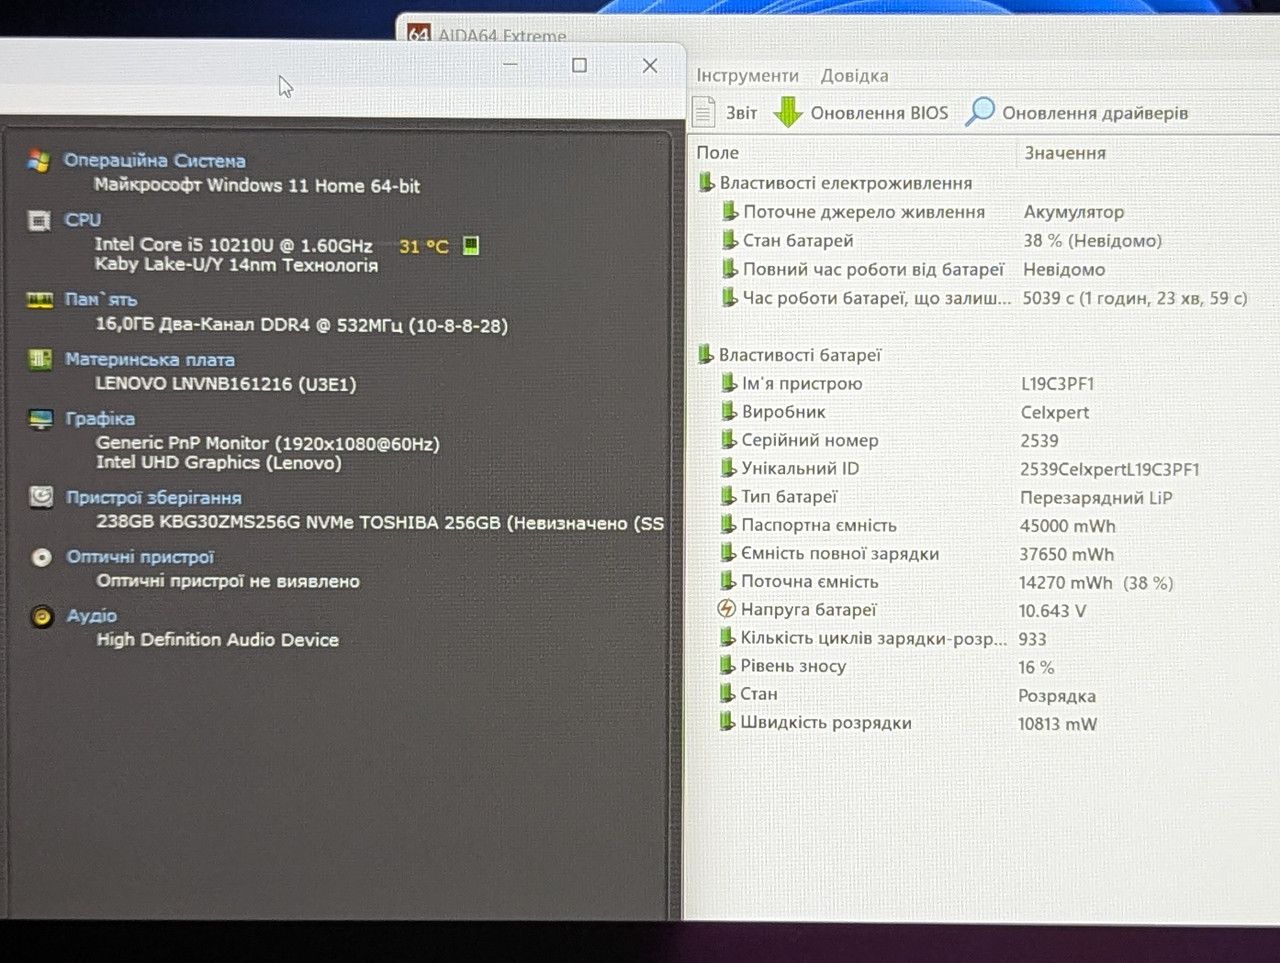Click the Аудіо heading
The width and height of the screenshot is (1280, 963).
pyautogui.click(x=92, y=616)
